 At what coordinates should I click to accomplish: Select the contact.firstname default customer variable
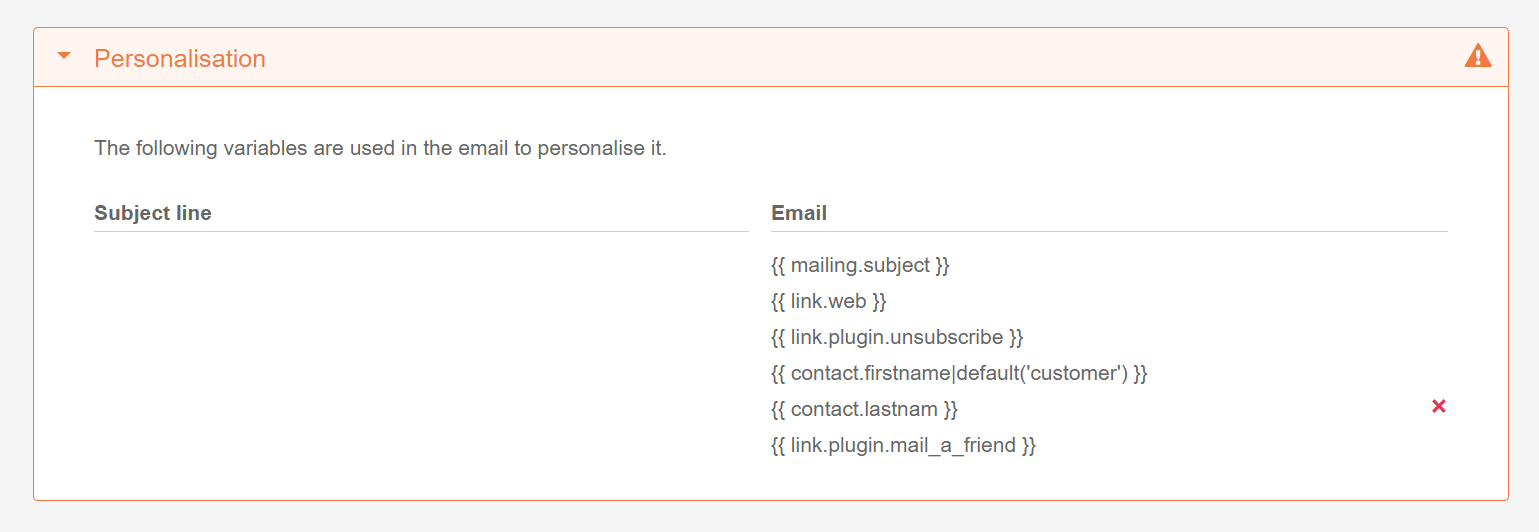pos(959,373)
